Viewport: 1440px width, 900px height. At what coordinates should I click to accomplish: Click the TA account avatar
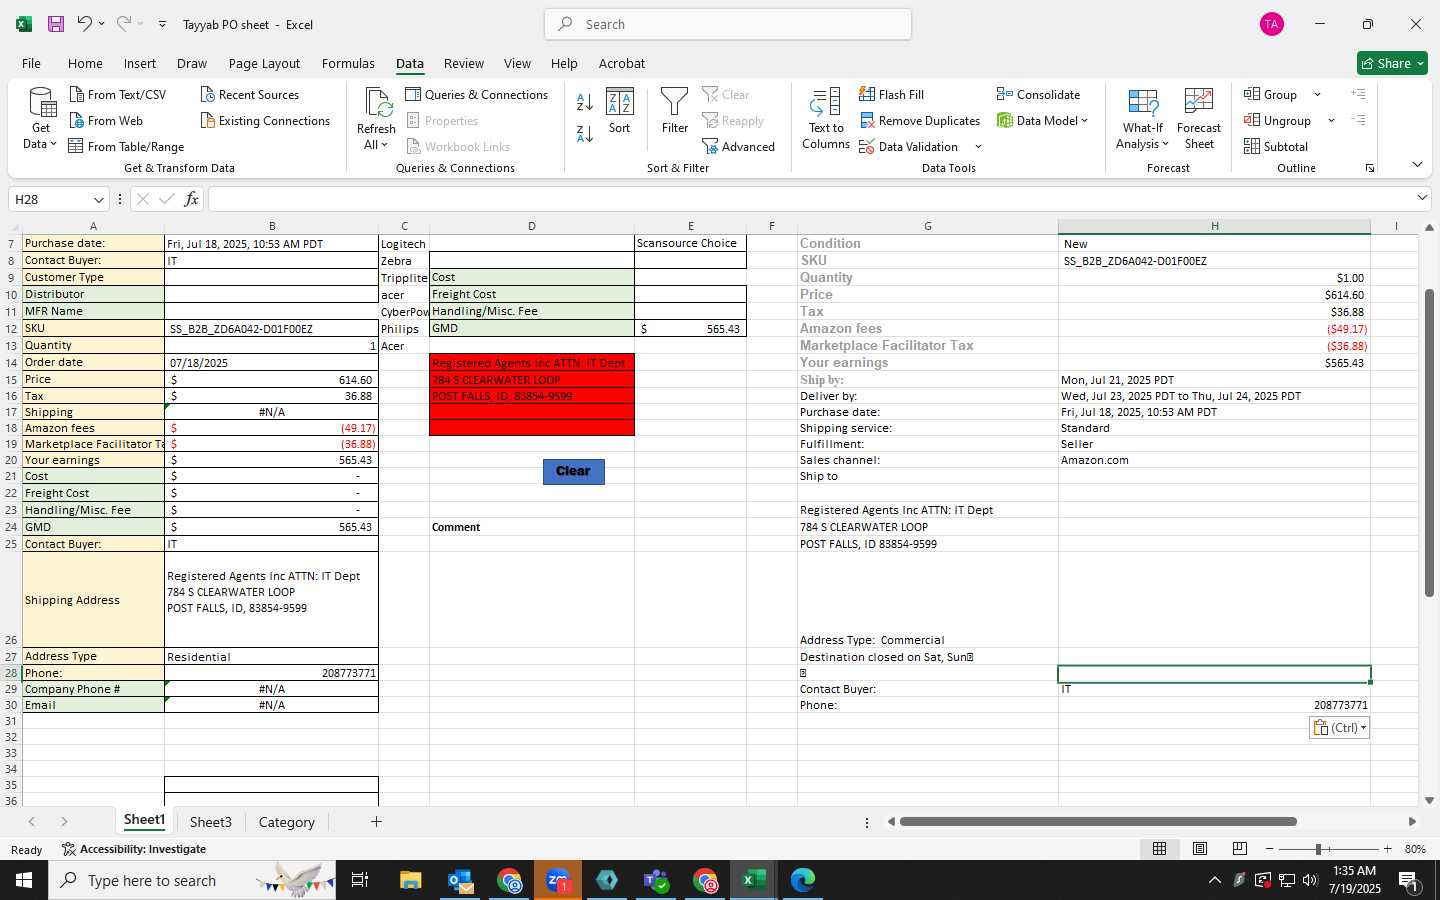click(x=1272, y=24)
